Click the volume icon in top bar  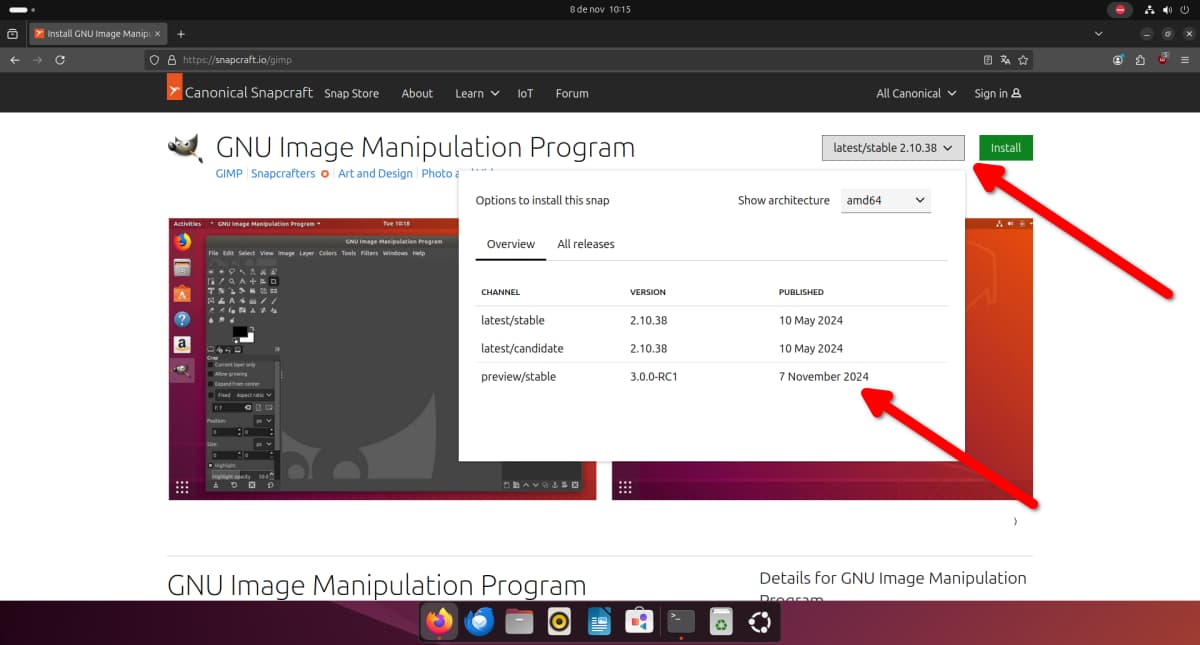tap(1167, 9)
